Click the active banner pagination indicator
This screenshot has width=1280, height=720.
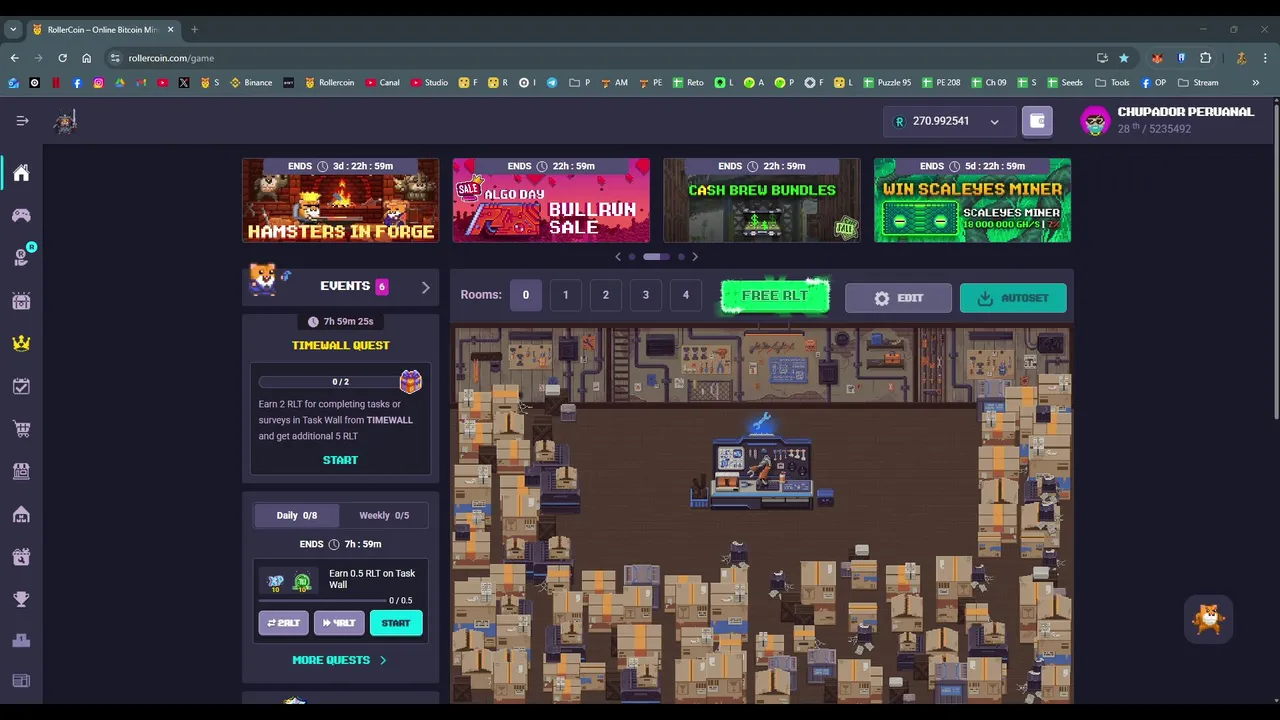coord(656,257)
